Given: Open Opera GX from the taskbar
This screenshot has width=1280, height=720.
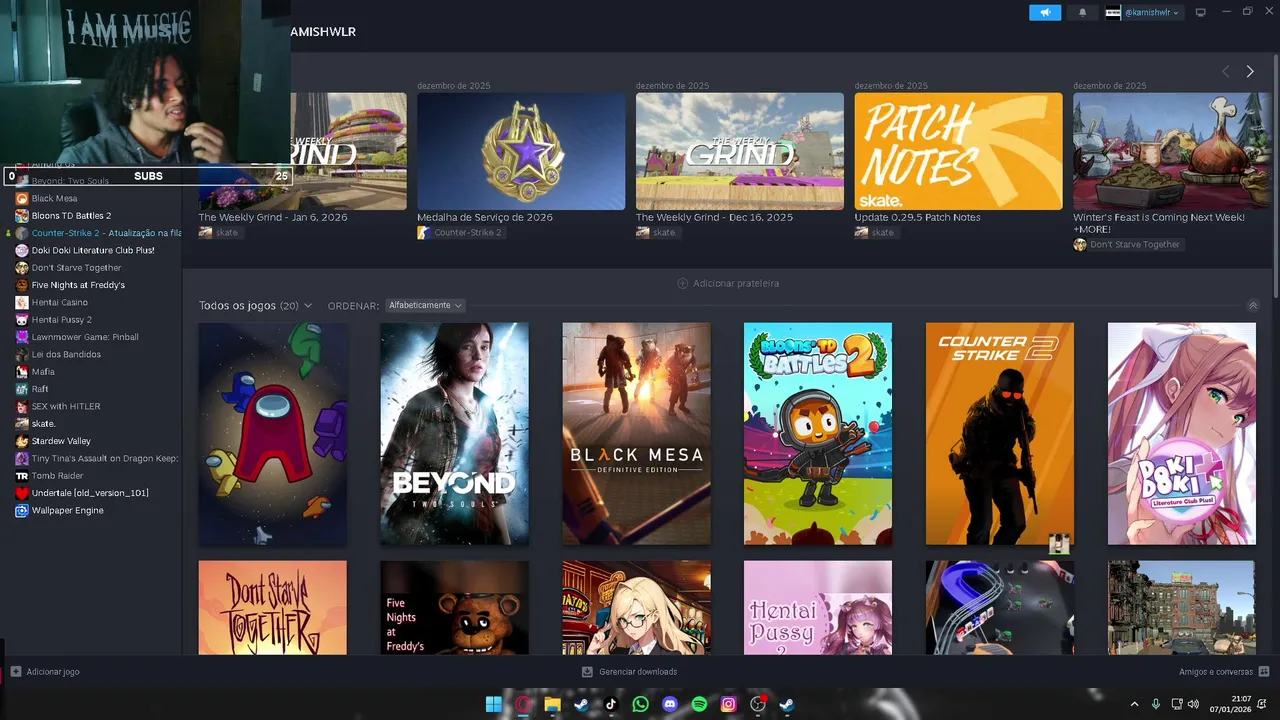Looking at the screenshot, I should pos(523,704).
